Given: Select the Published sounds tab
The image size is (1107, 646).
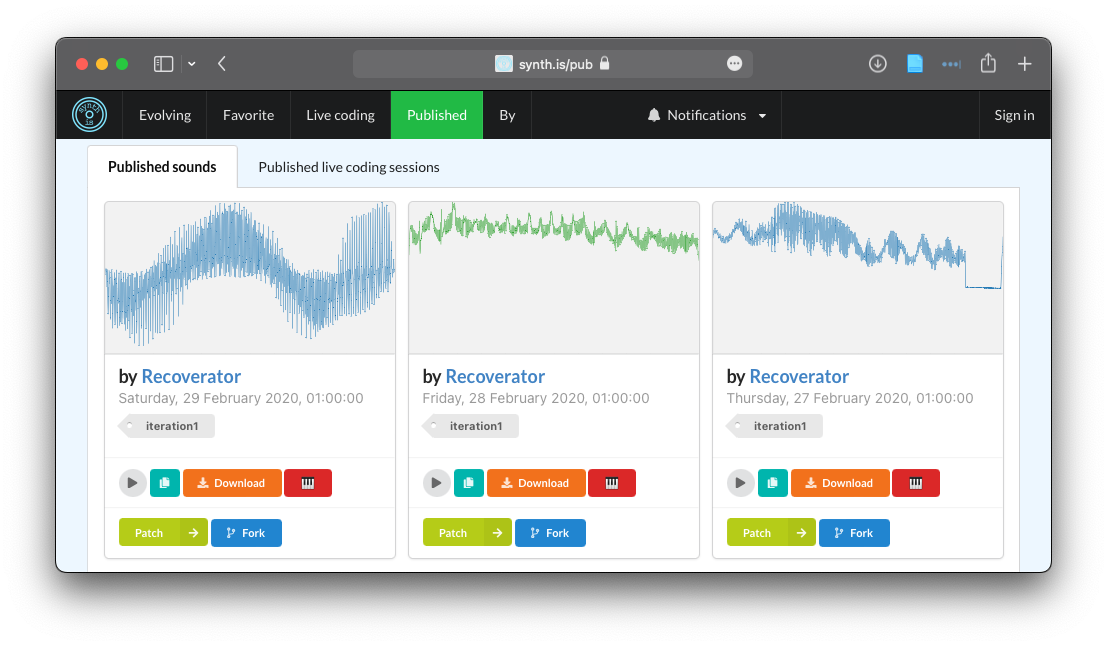Looking at the screenshot, I should pos(162,167).
